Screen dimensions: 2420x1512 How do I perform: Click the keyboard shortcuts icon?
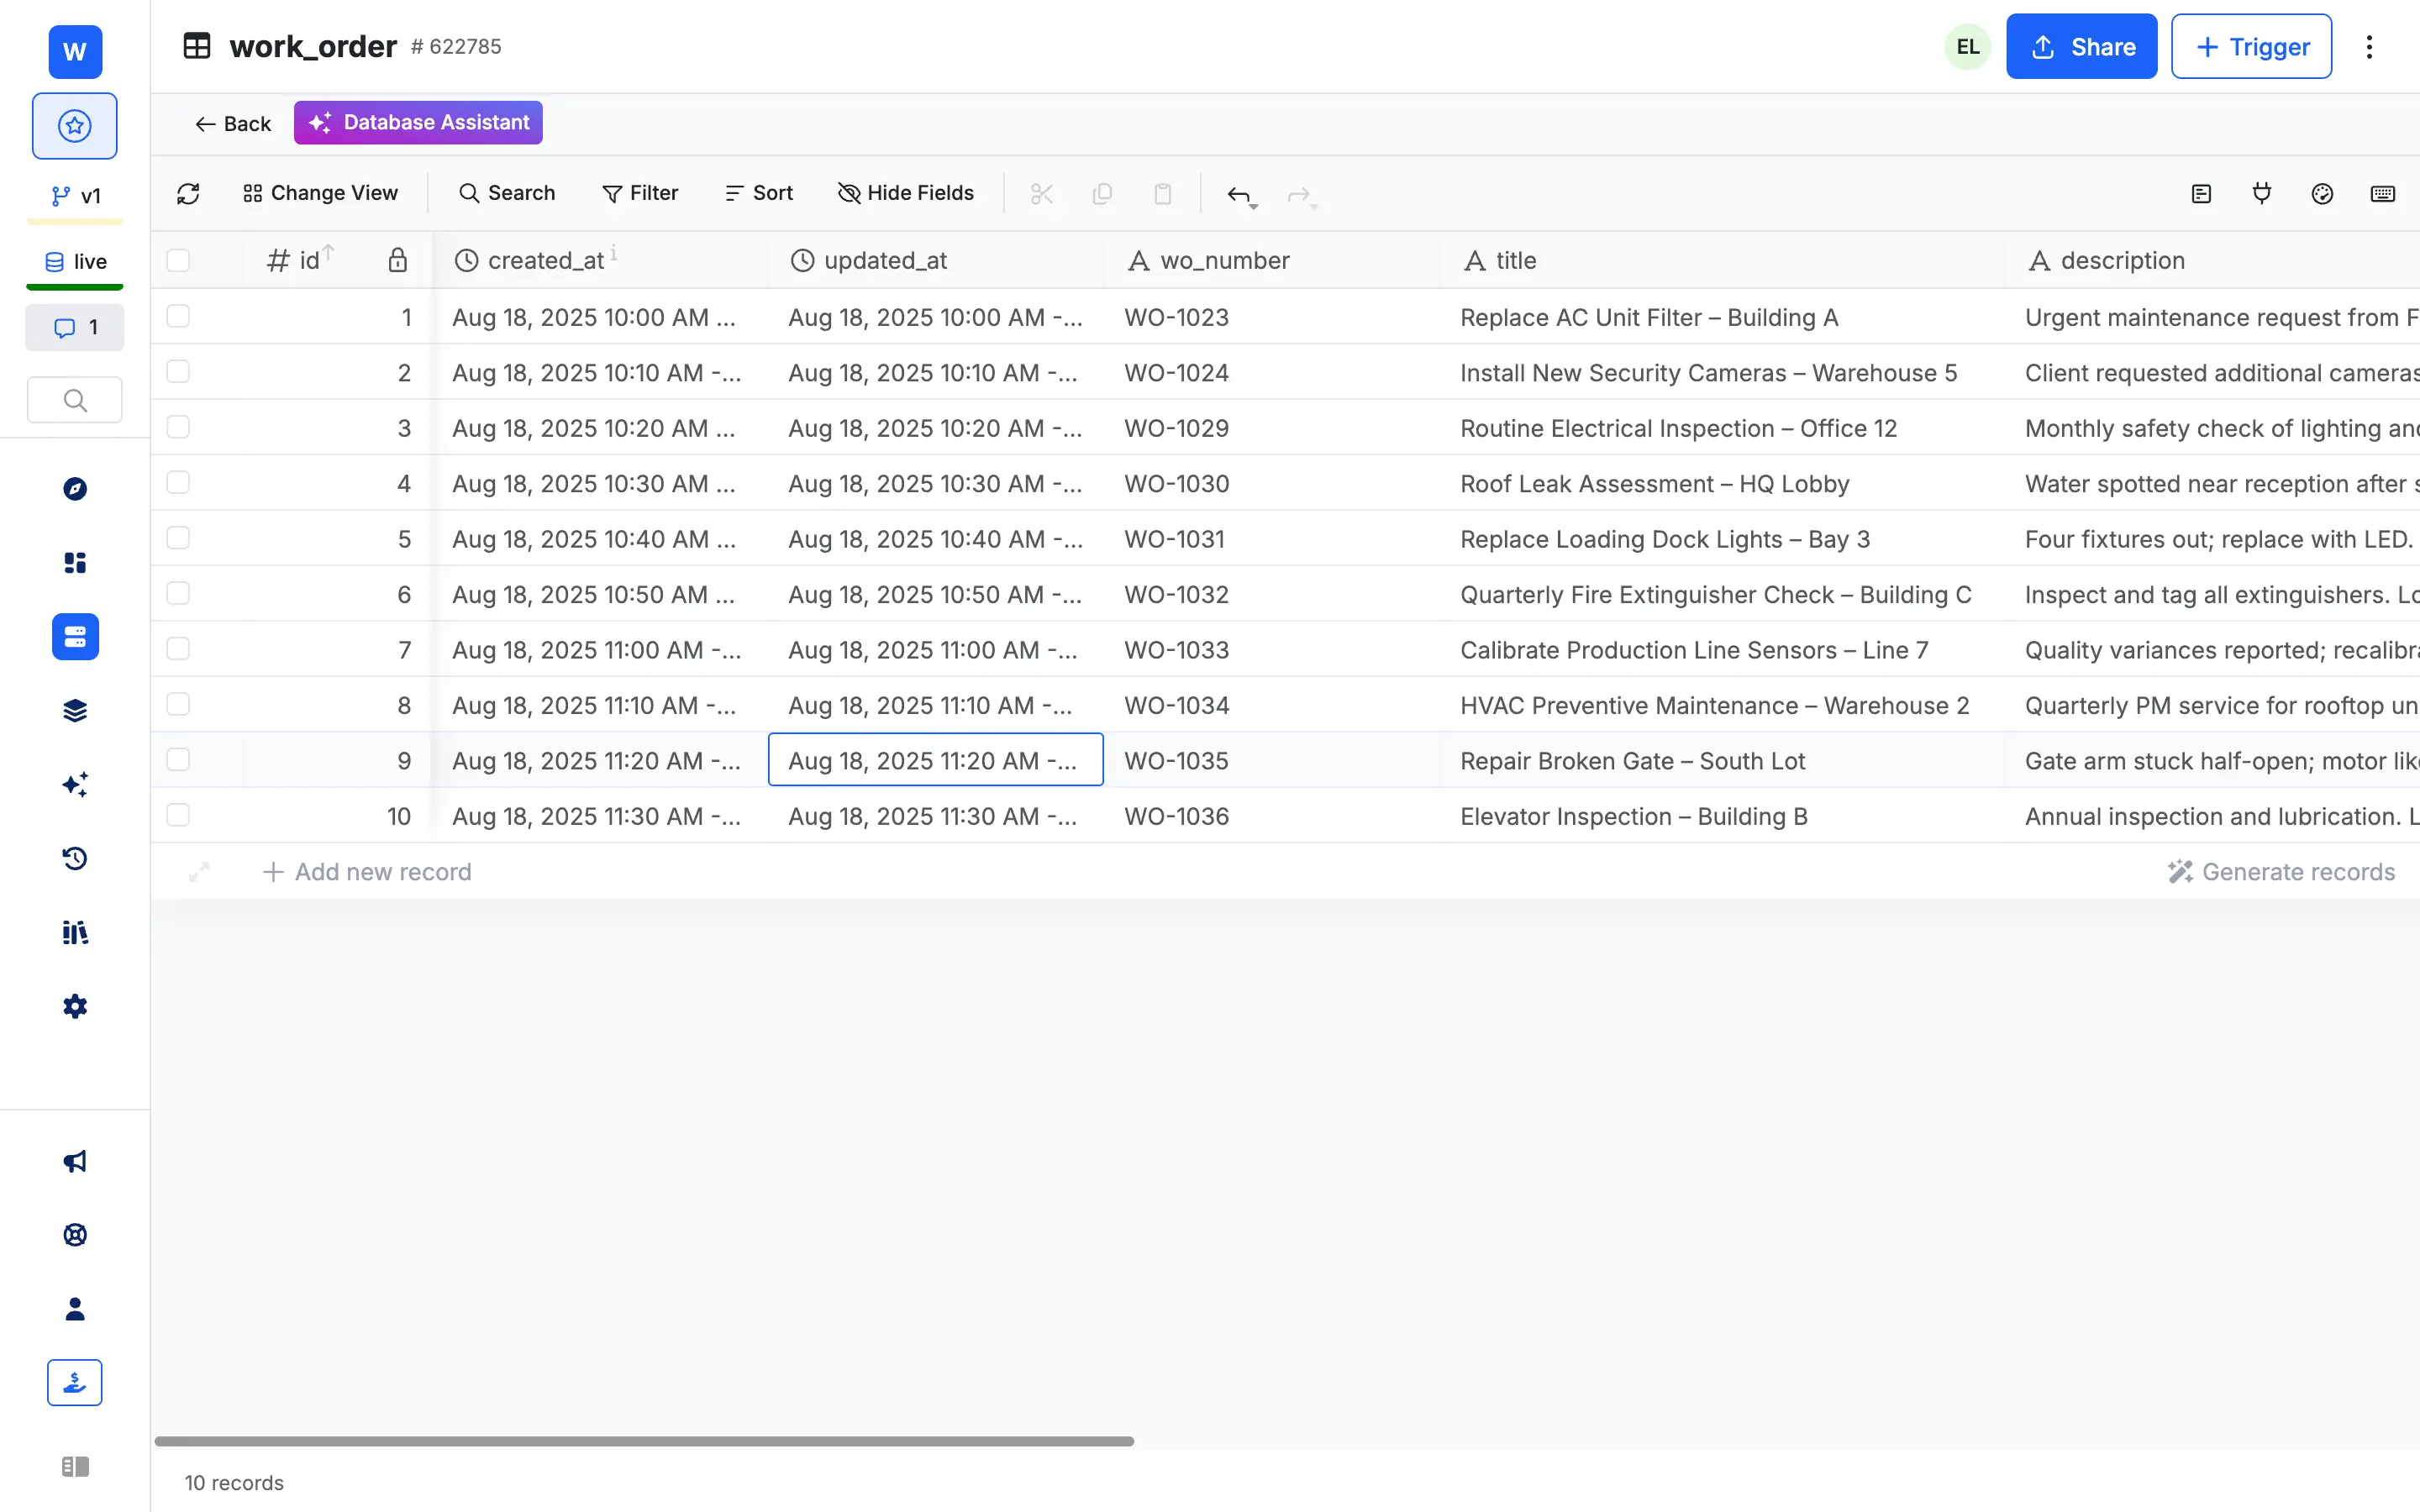click(x=2382, y=193)
